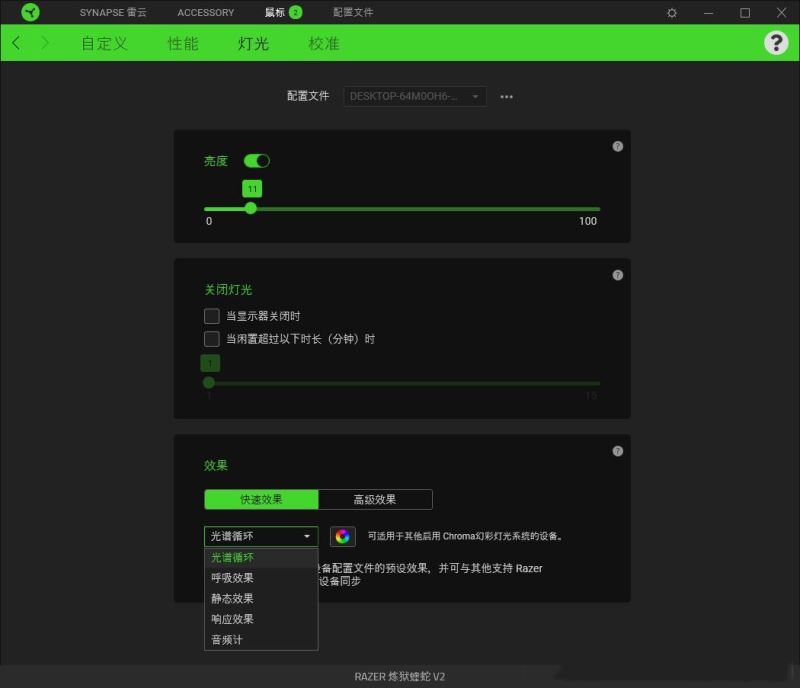This screenshot has width=800, height=688.
Task: Switch to 性能 tab
Action: point(183,43)
